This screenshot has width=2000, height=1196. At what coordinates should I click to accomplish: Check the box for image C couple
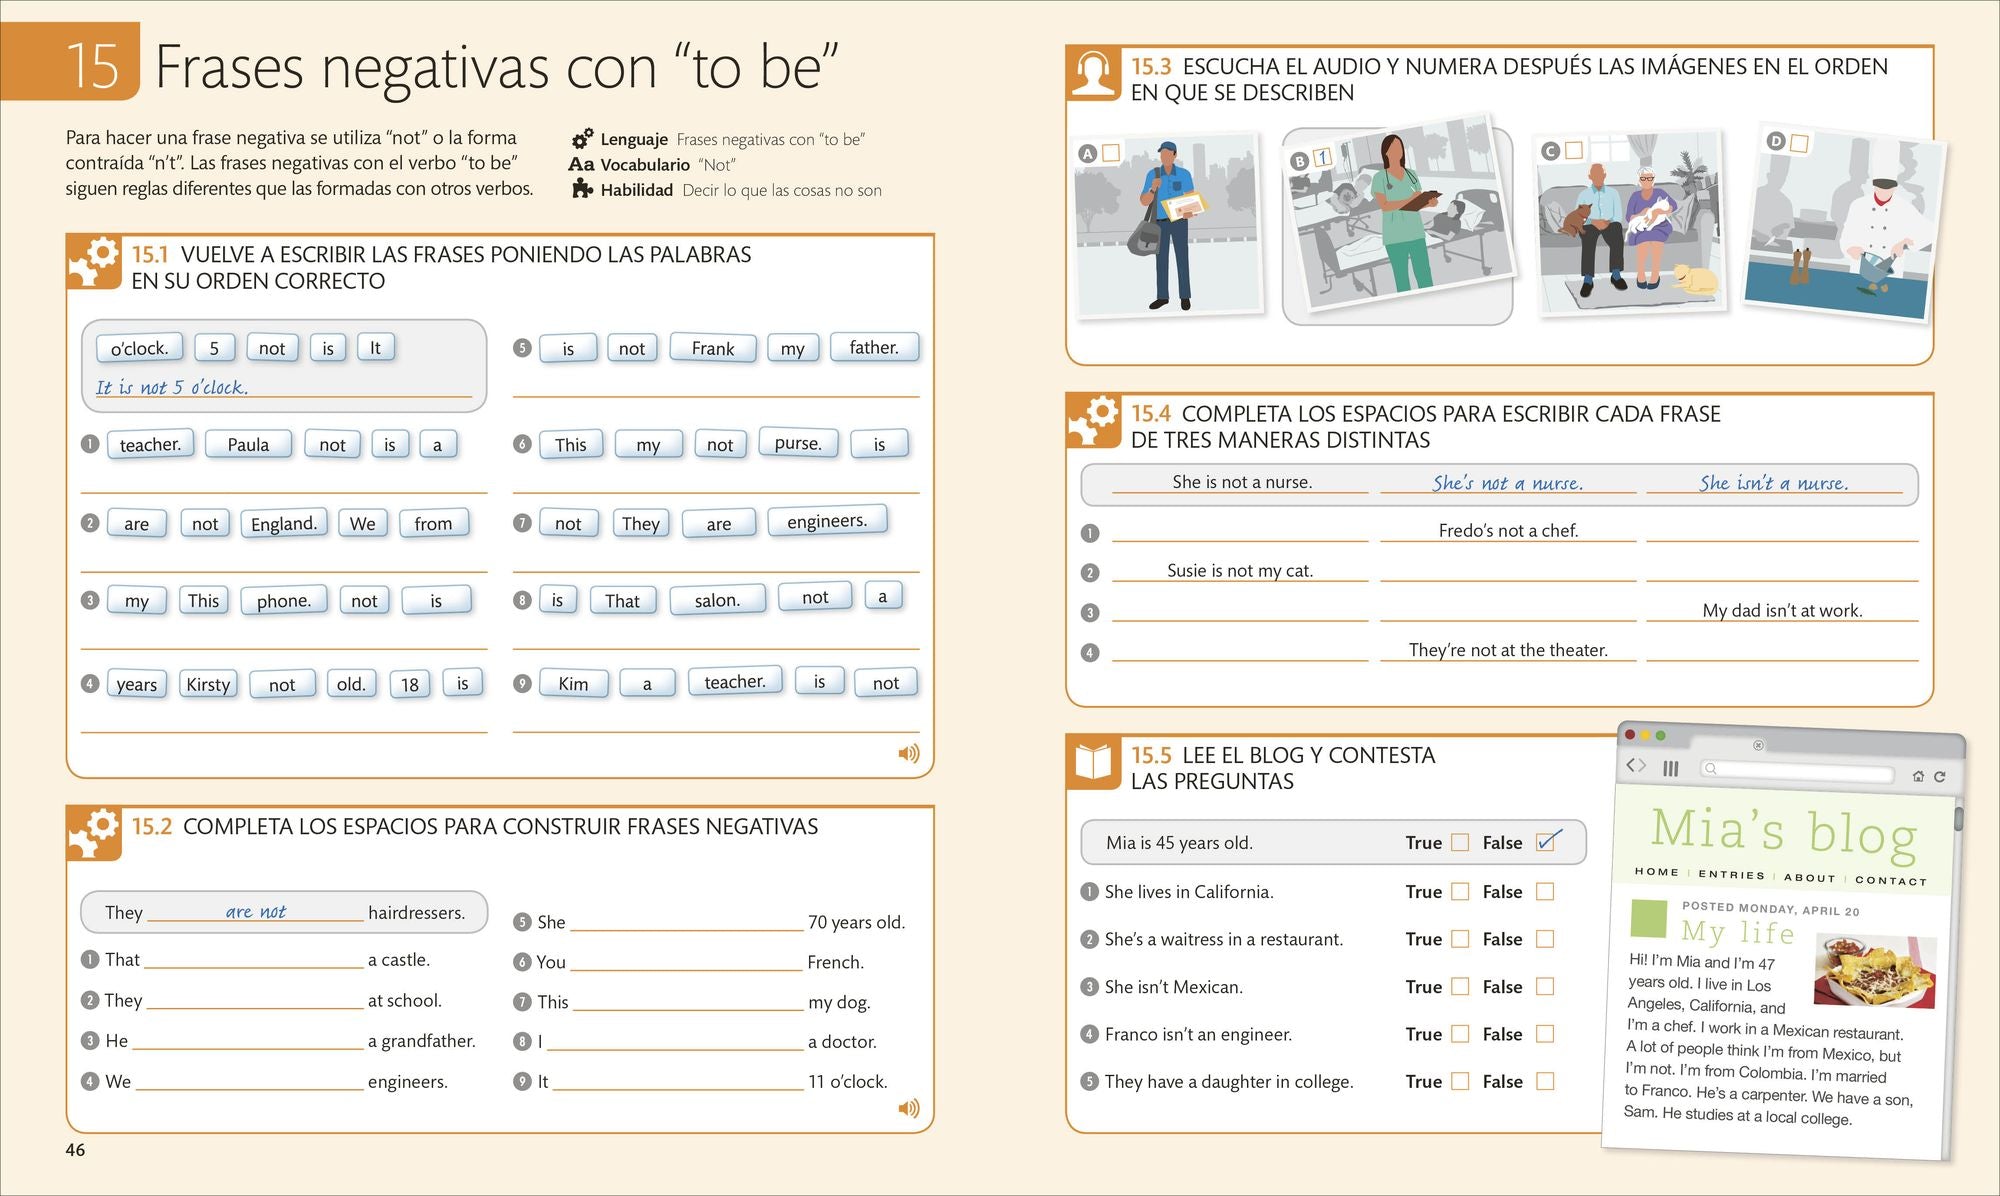[x=1573, y=150]
